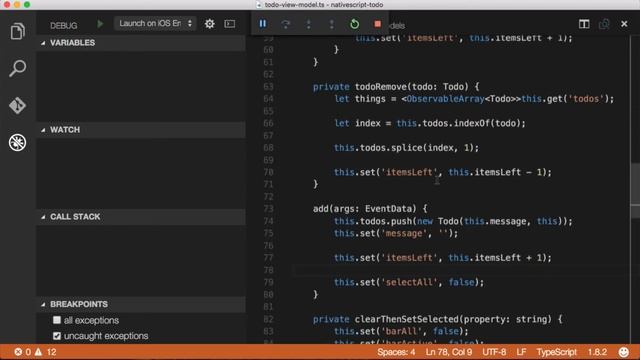Click 'barAll' string on line 83
The image size is (640, 360).
tap(401, 331)
